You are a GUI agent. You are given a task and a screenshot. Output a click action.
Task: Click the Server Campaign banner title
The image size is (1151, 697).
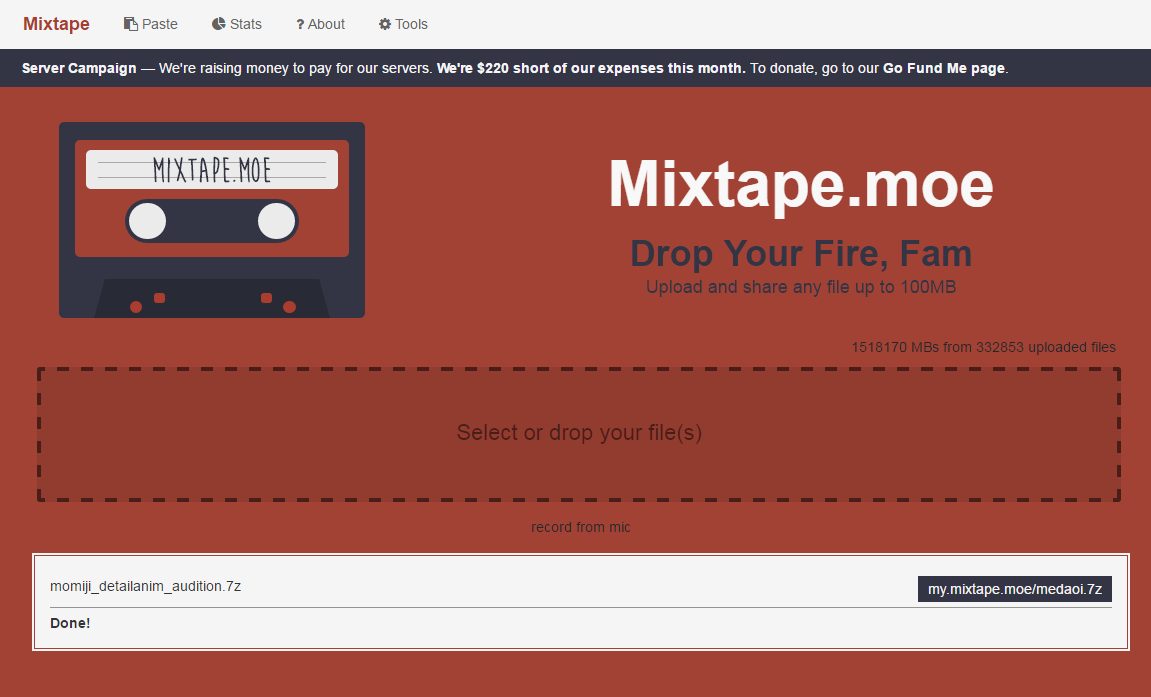pyautogui.click(x=79, y=68)
